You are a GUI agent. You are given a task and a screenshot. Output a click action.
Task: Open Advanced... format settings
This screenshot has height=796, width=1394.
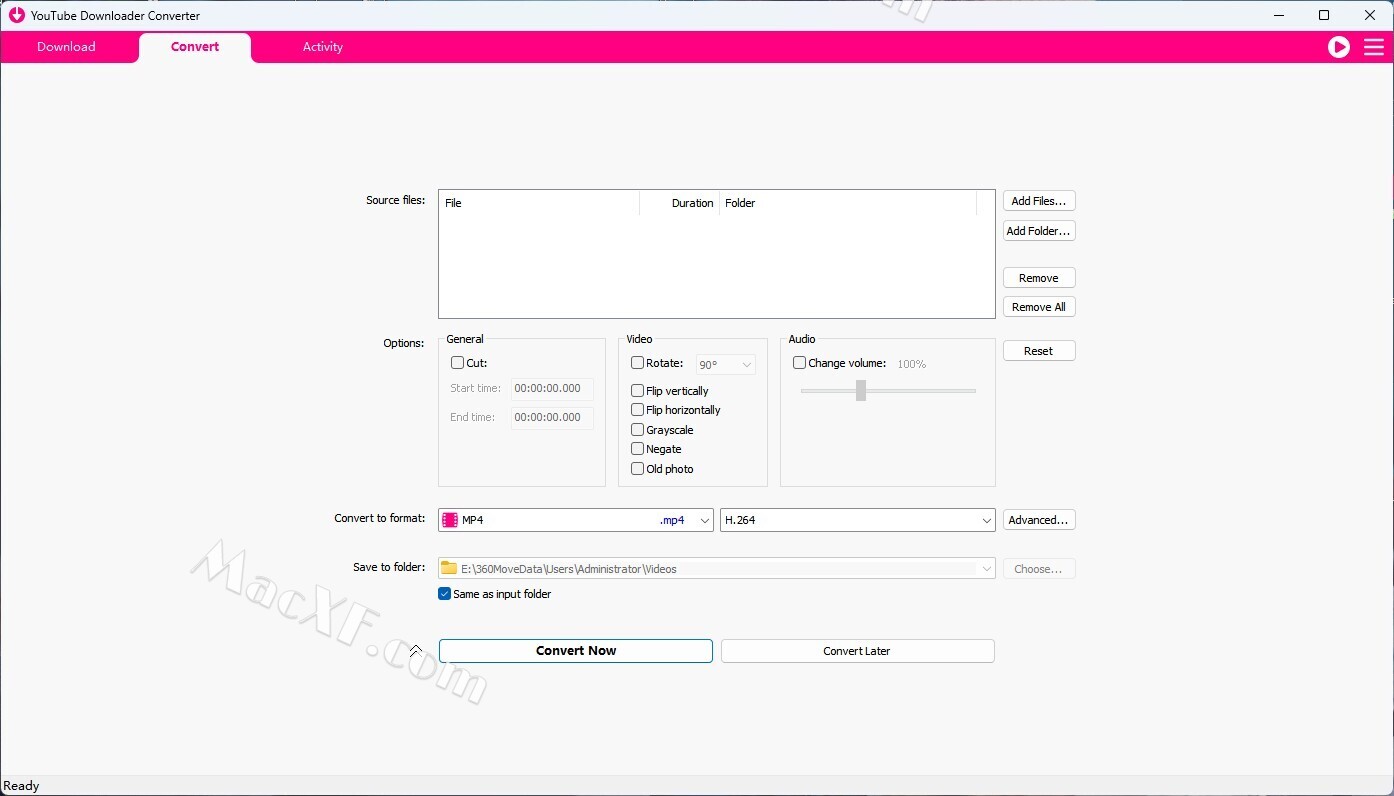tap(1039, 520)
